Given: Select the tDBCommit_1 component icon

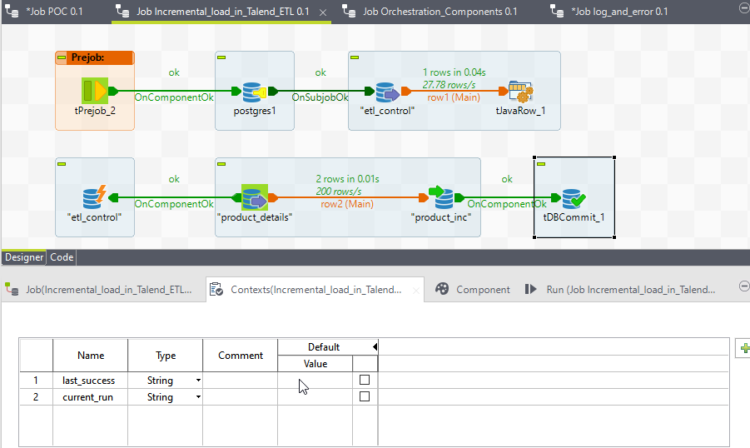Looking at the screenshot, I should pyautogui.click(x=574, y=198).
